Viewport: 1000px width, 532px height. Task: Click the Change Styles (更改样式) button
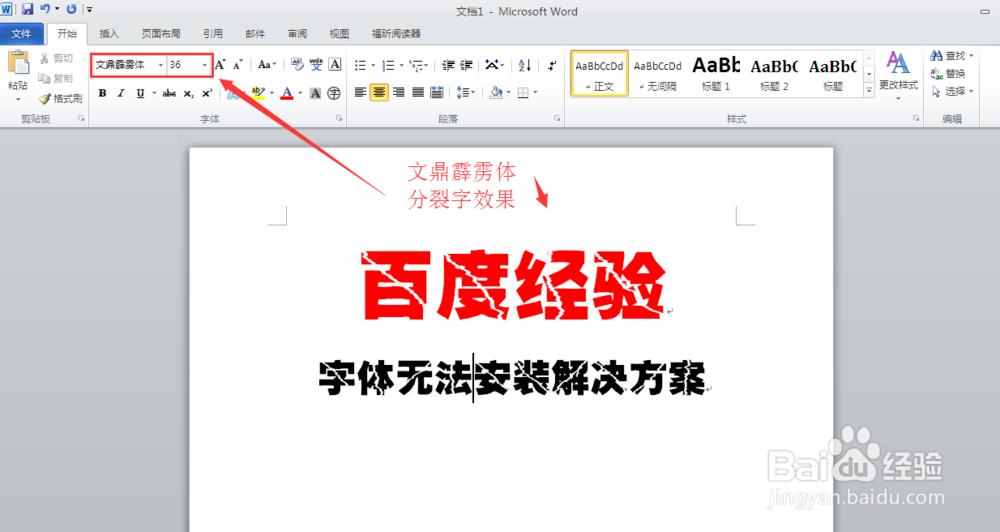click(898, 74)
